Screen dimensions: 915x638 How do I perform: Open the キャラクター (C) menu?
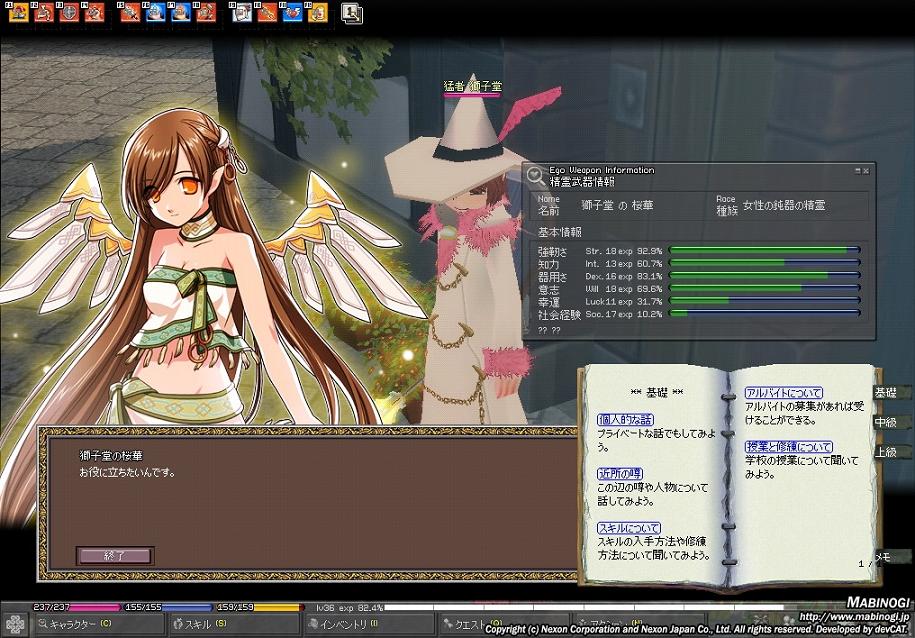pos(99,624)
